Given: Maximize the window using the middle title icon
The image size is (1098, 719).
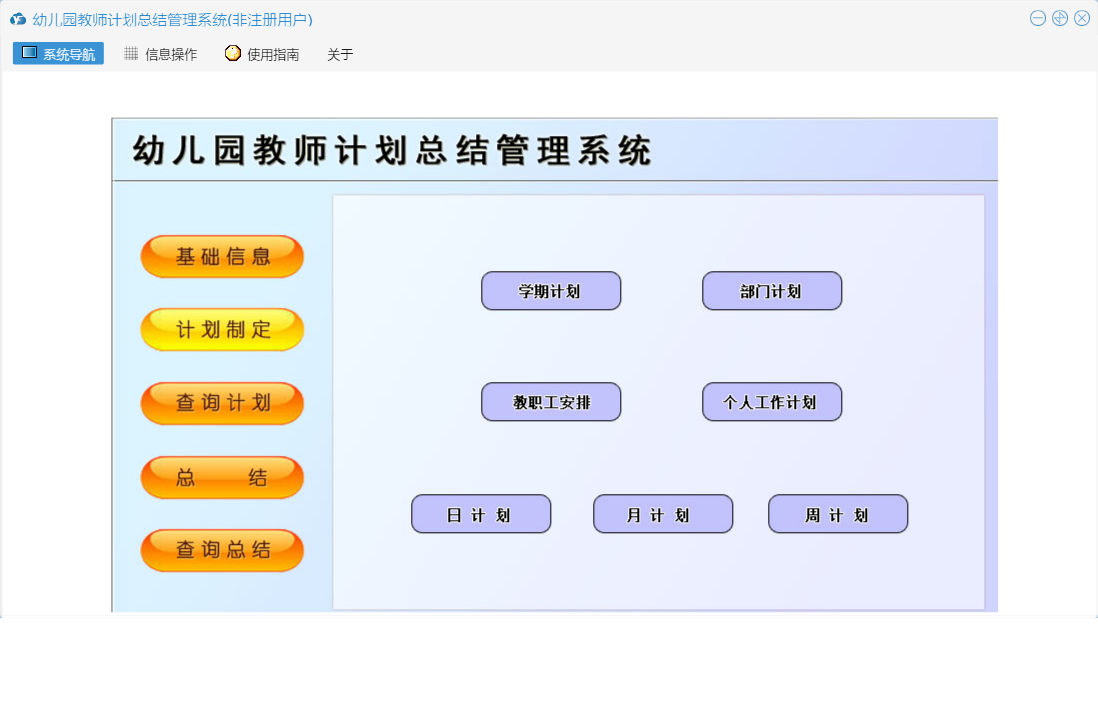Looking at the screenshot, I should click(x=1060, y=18).
